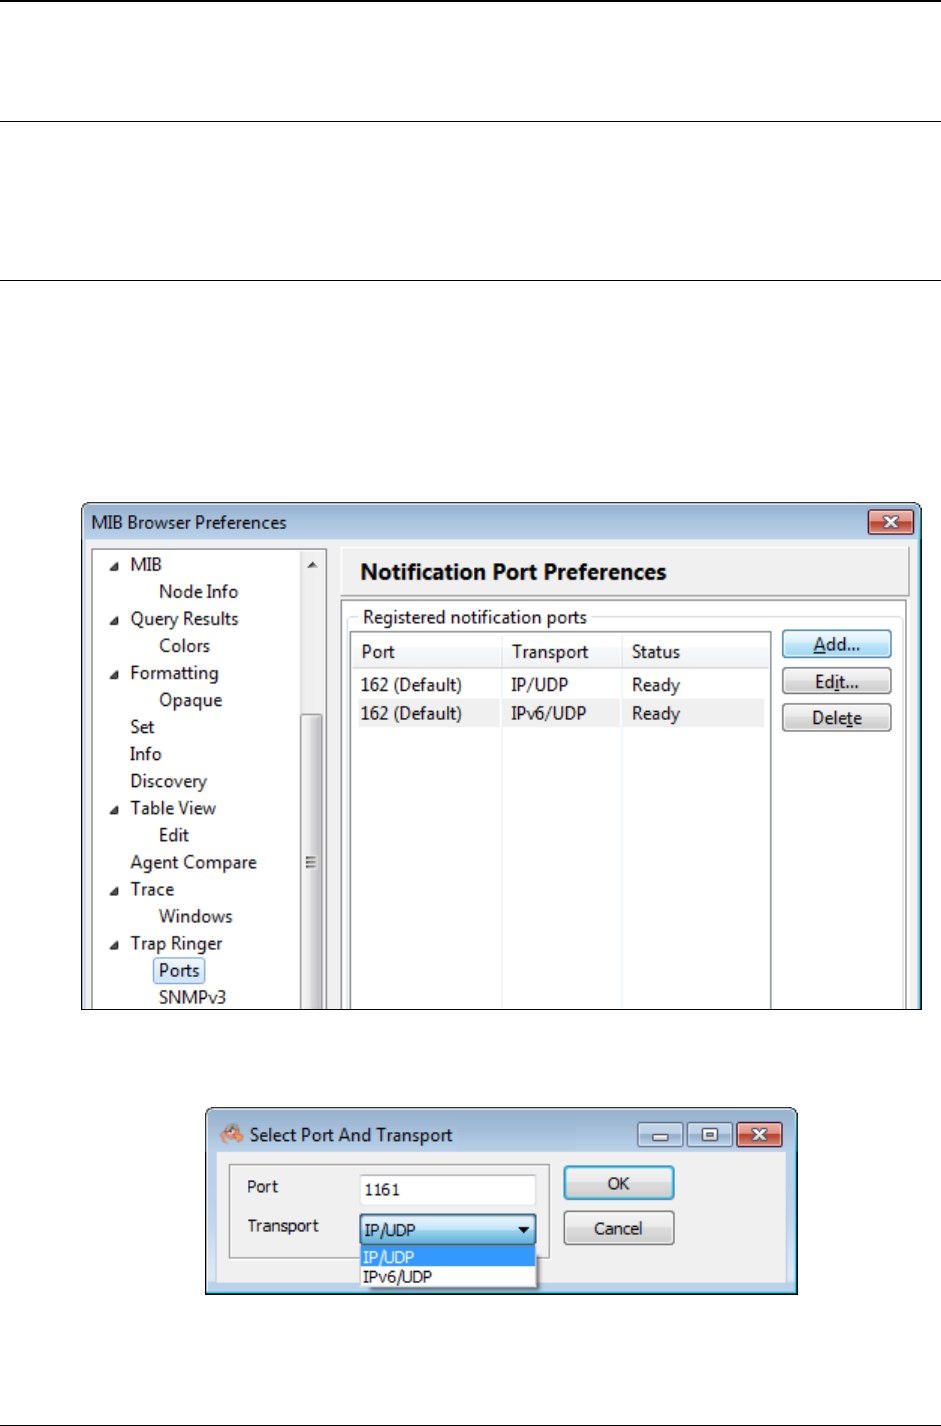Collapse the Trap Ringer tree node
This screenshot has width=941, height=1426.
coord(115,944)
